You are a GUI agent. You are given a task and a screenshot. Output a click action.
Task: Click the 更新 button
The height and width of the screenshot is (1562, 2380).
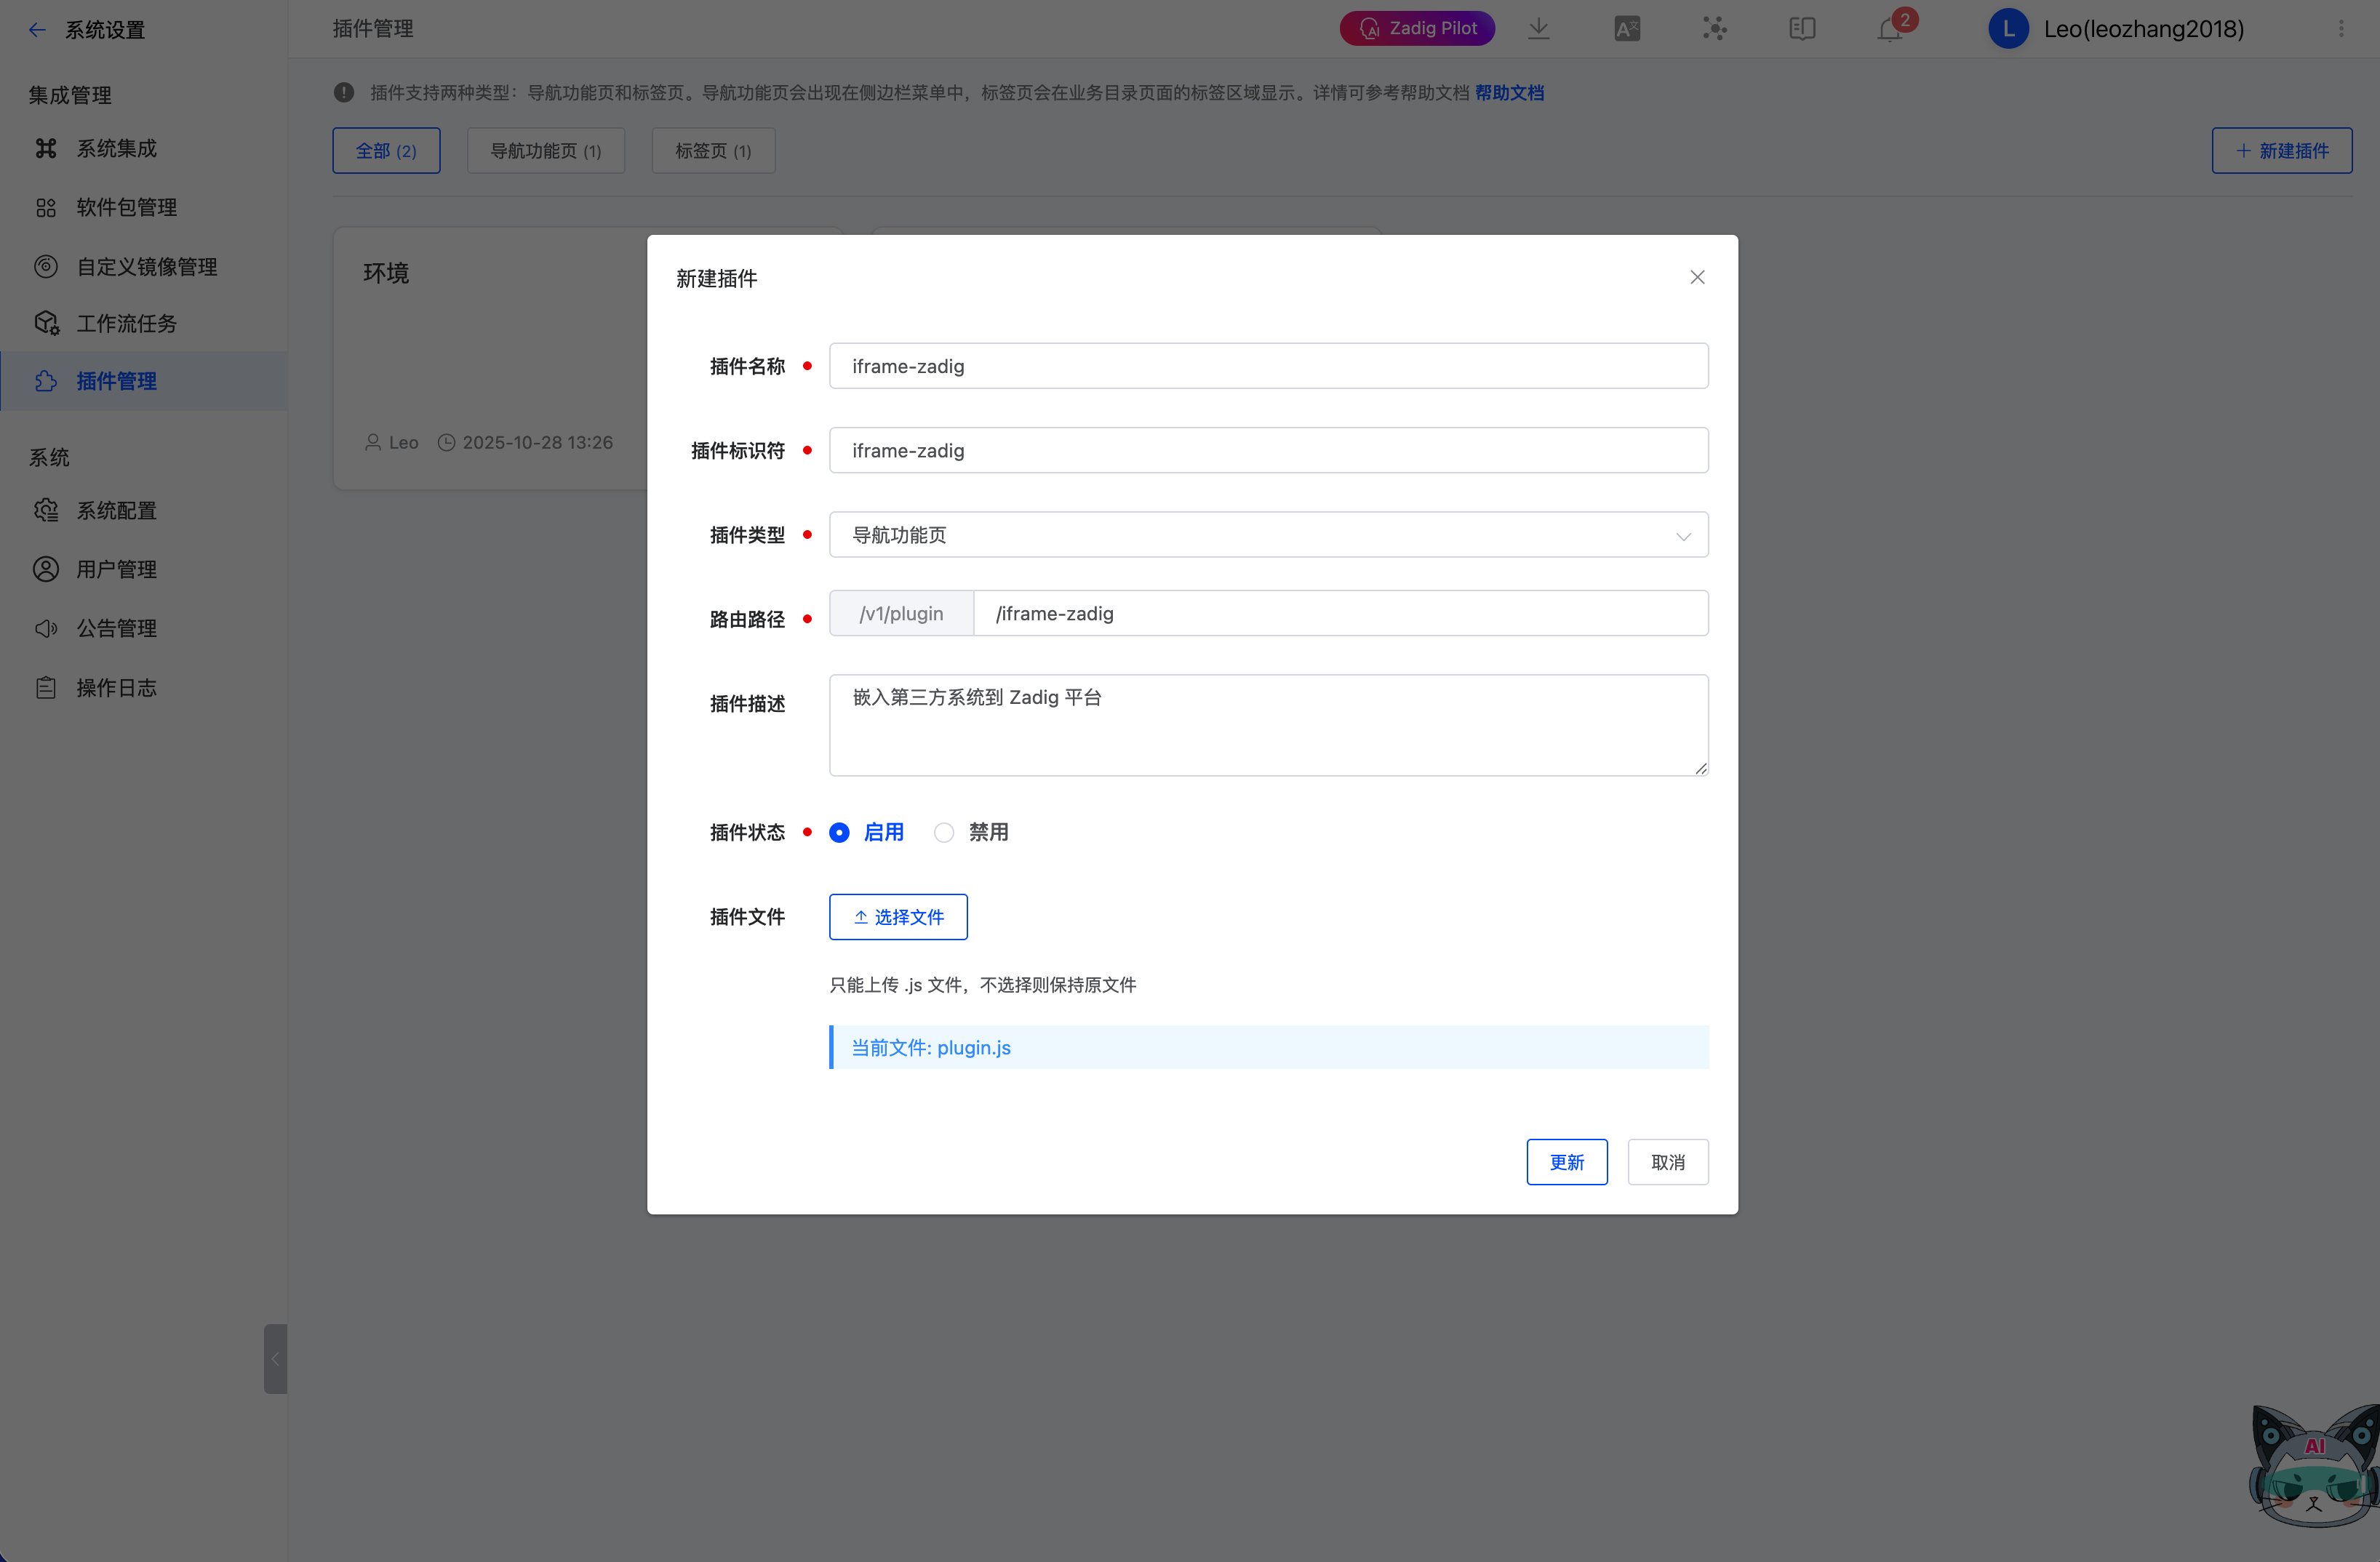(1566, 1162)
